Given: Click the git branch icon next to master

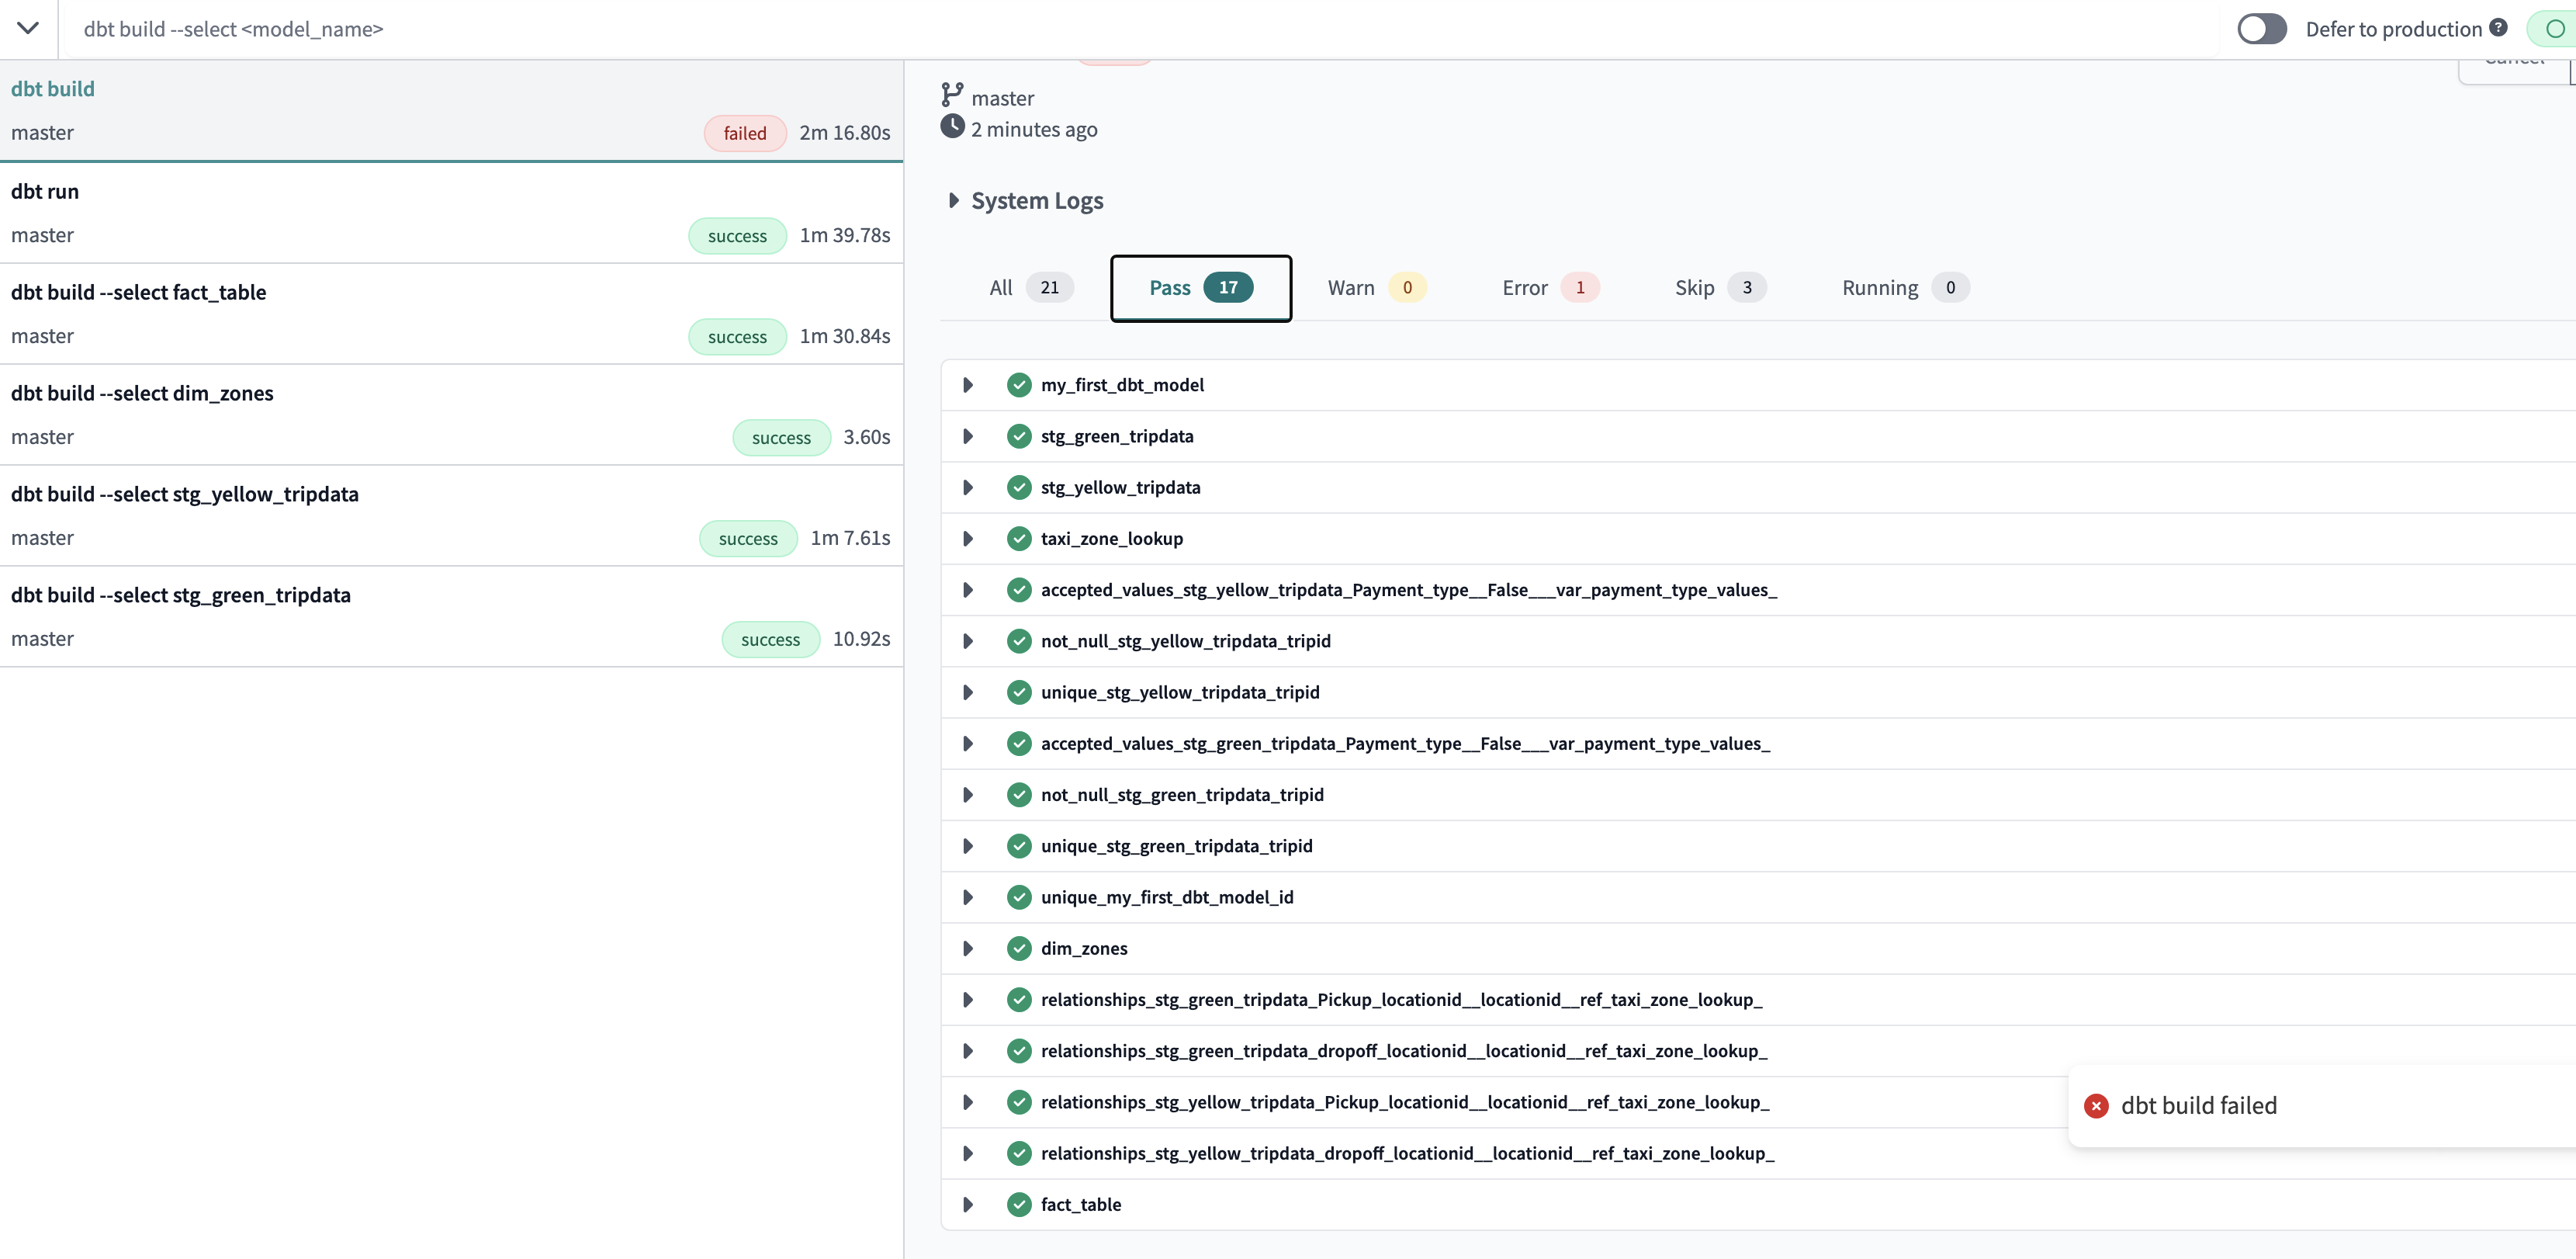Looking at the screenshot, I should click(x=952, y=95).
